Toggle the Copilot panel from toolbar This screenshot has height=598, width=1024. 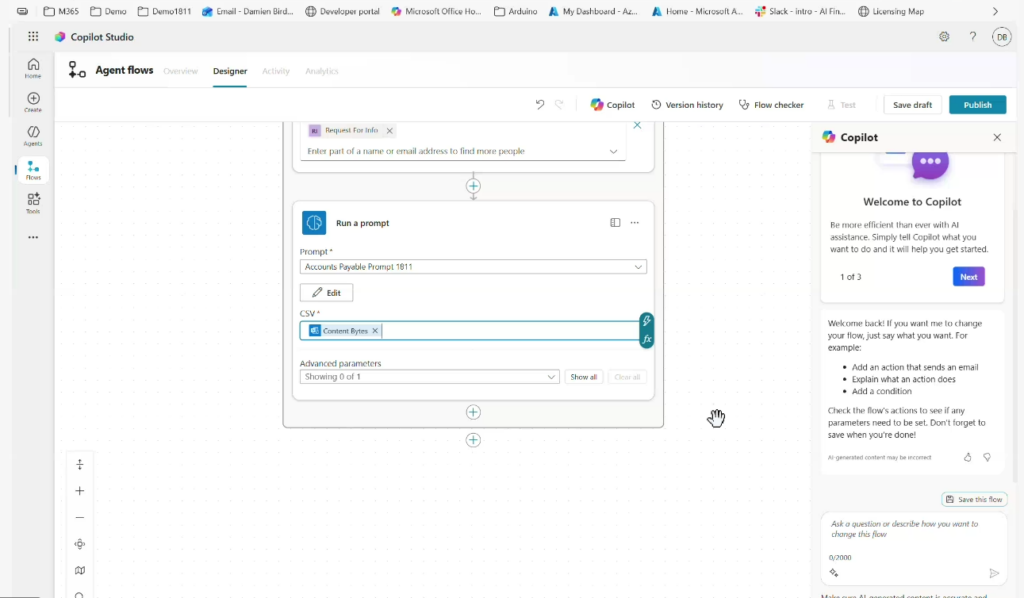[x=612, y=104]
